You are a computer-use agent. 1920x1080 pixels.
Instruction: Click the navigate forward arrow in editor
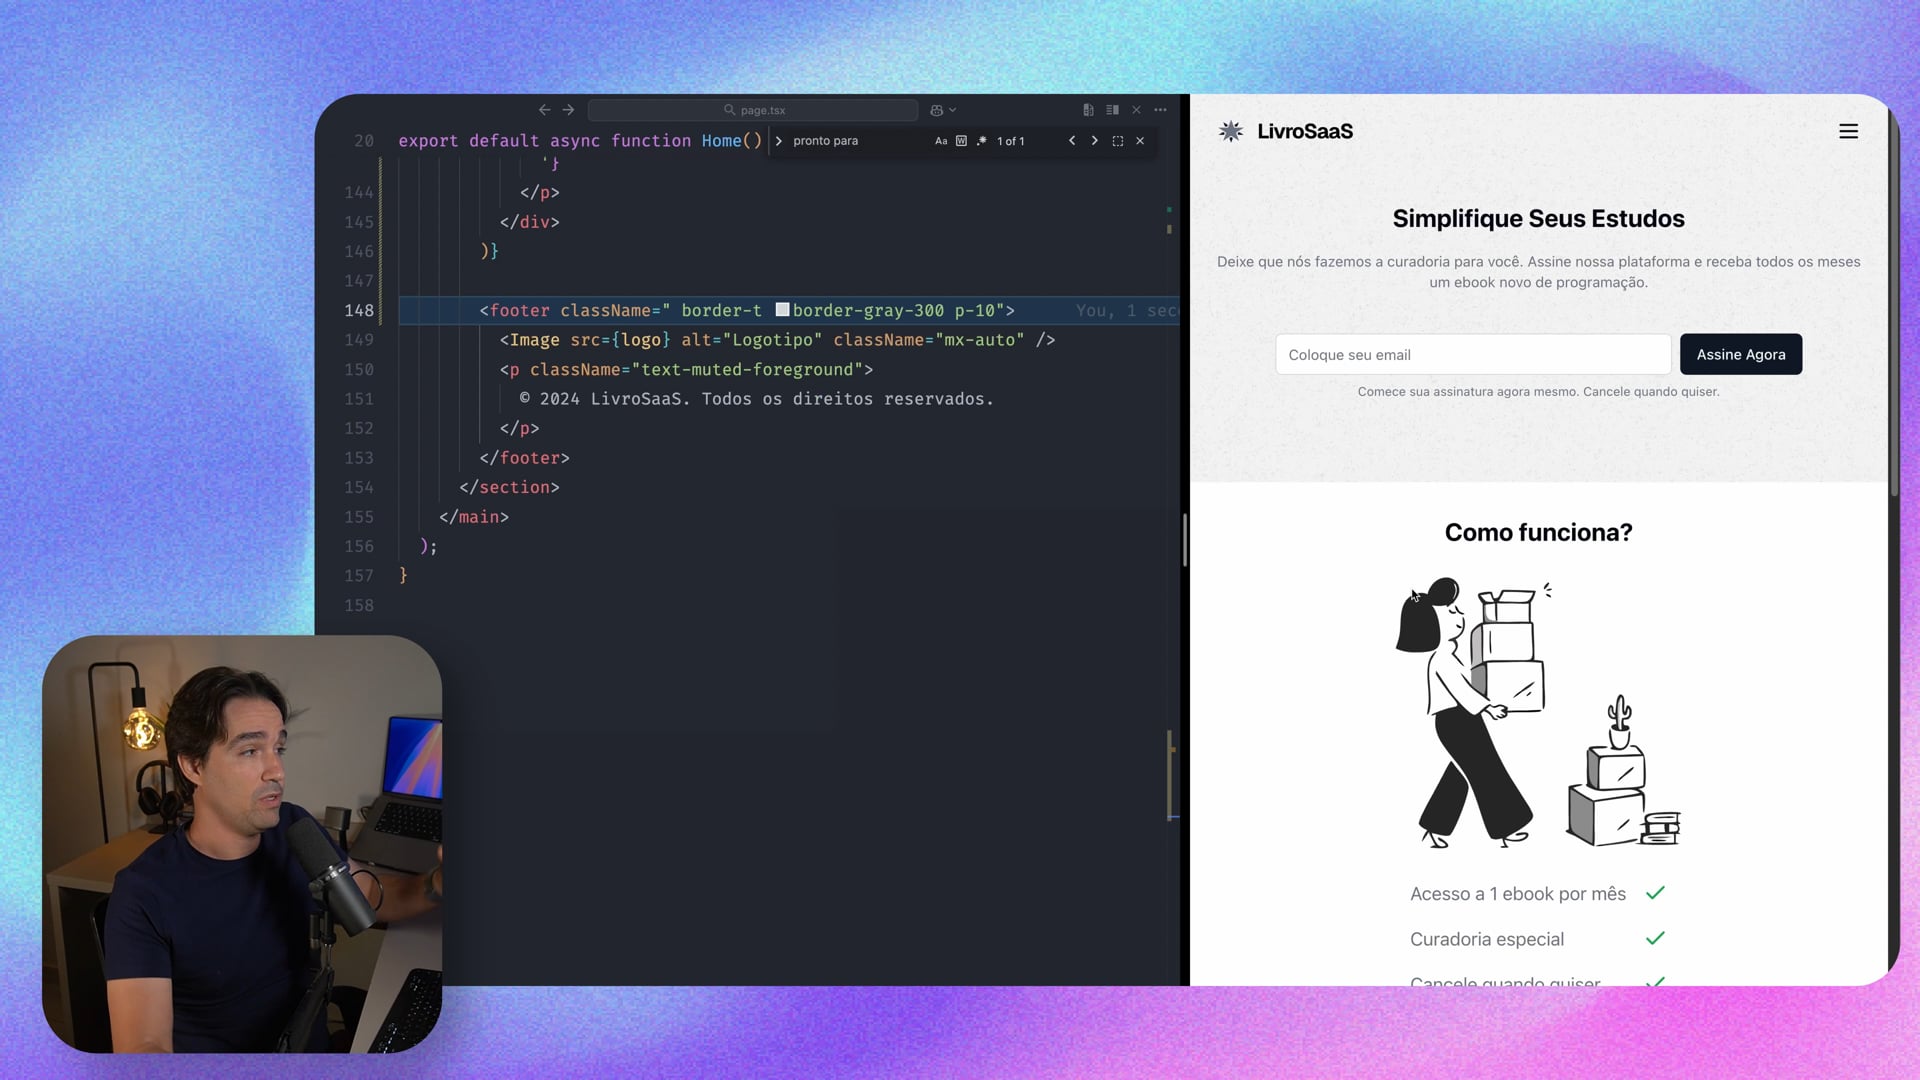tap(568, 110)
